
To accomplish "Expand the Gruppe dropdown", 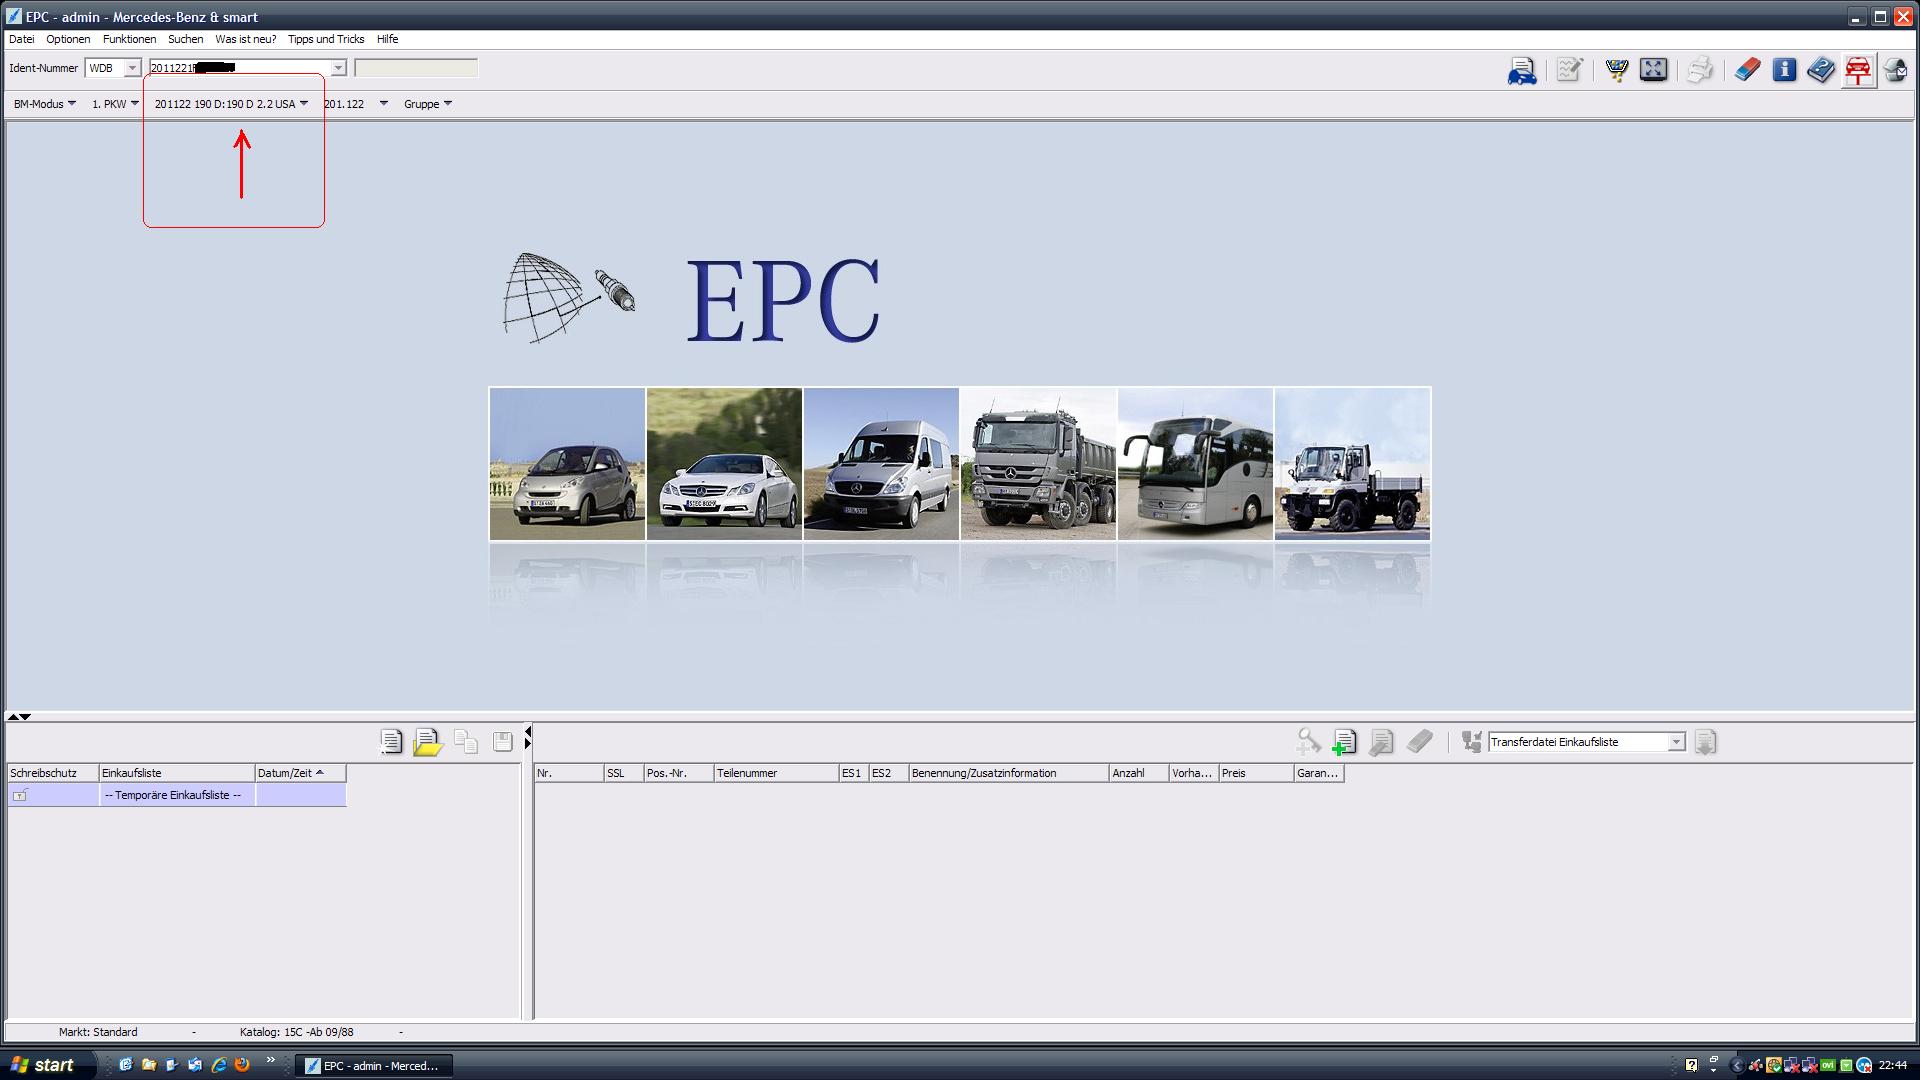I will (x=428, y=104).
